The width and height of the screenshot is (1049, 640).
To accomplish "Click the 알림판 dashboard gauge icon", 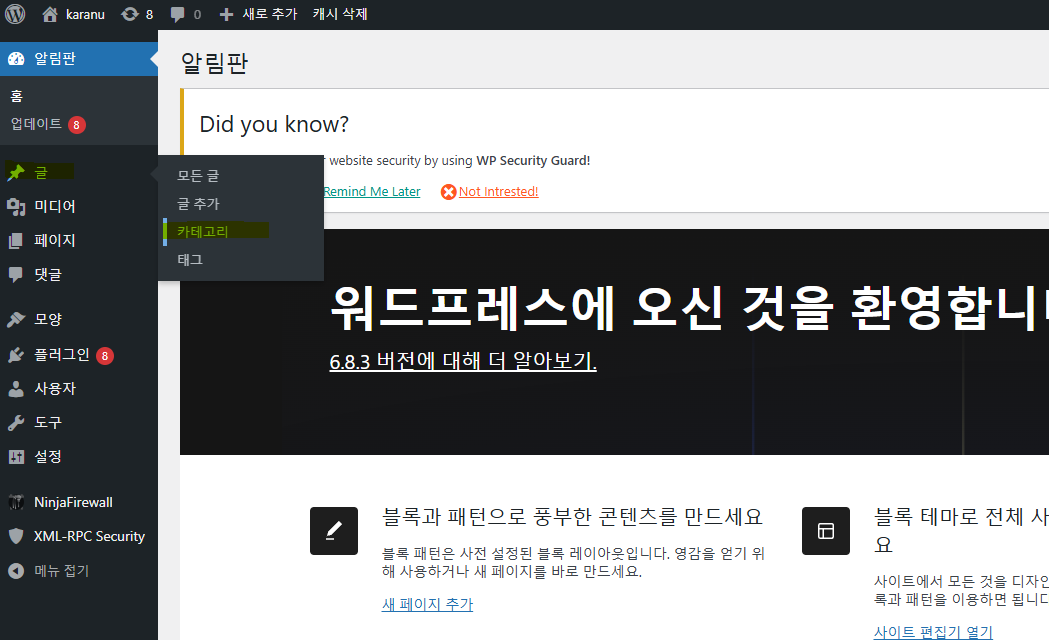I will tap(16, 59).
